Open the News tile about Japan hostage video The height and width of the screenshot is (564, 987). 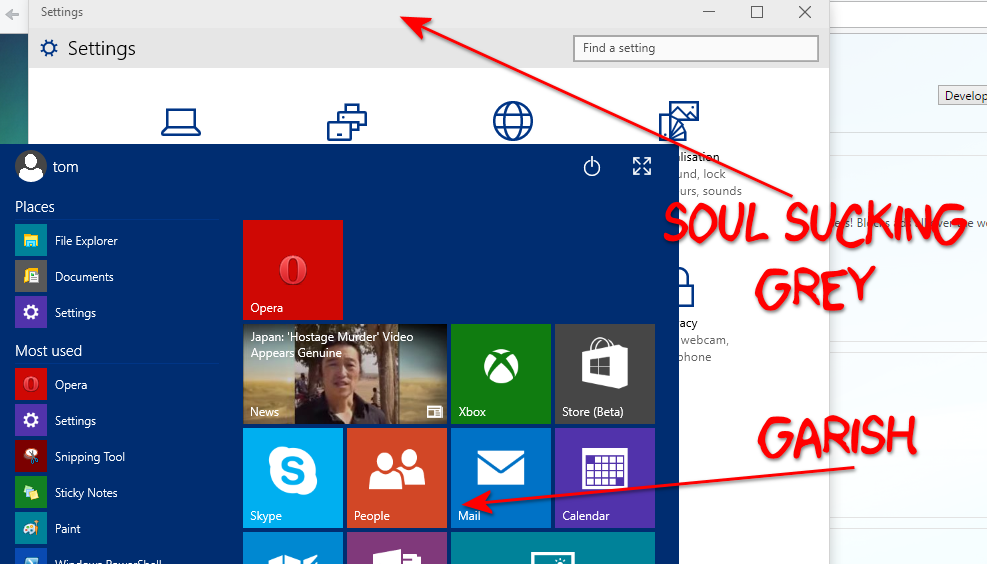tap(344, 373)
